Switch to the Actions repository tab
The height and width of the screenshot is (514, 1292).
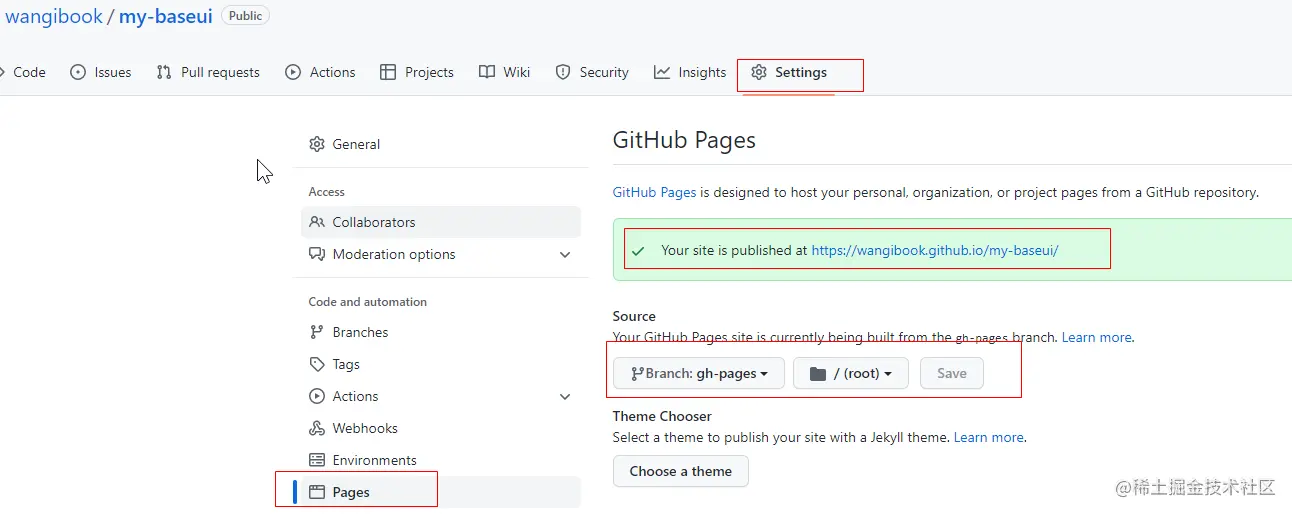(320, 72)
